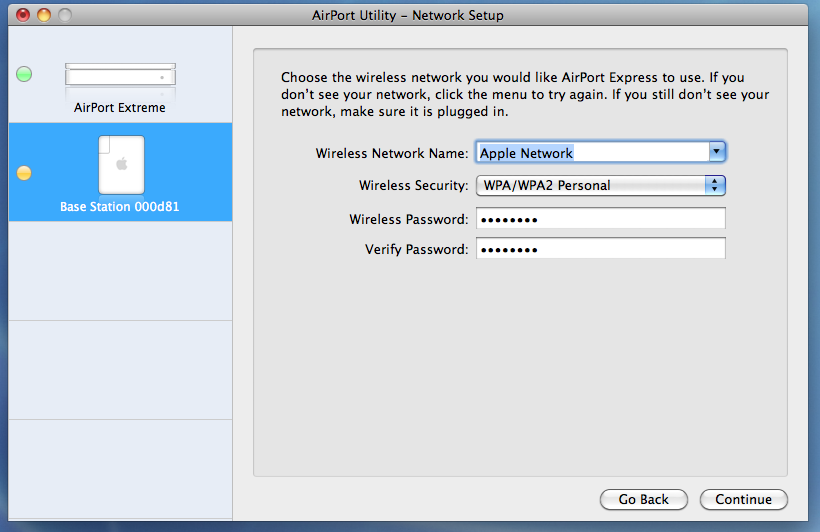
Task: Select the Base Station 000d81 device icon
Action: point(121,164)
